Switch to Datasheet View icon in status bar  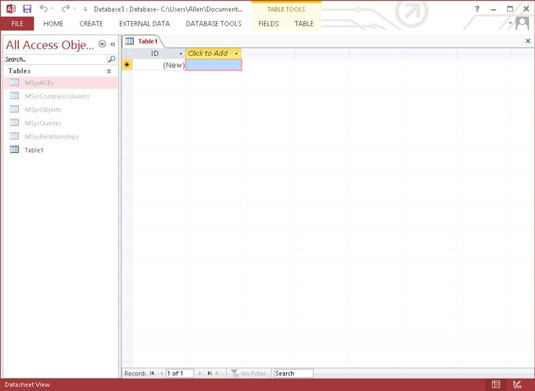click(x=496, y=385)
